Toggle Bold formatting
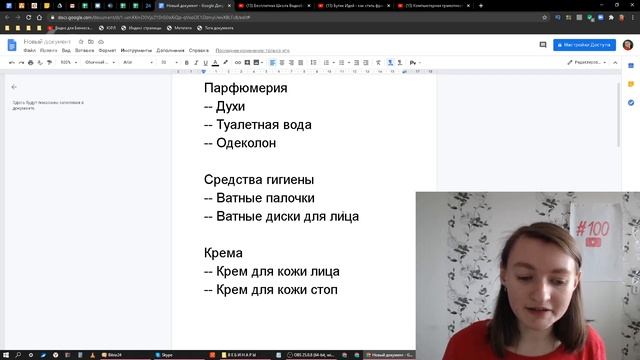The height and width of the screenshot is (360, 640). pyautogui.click(x=187, y=62)
